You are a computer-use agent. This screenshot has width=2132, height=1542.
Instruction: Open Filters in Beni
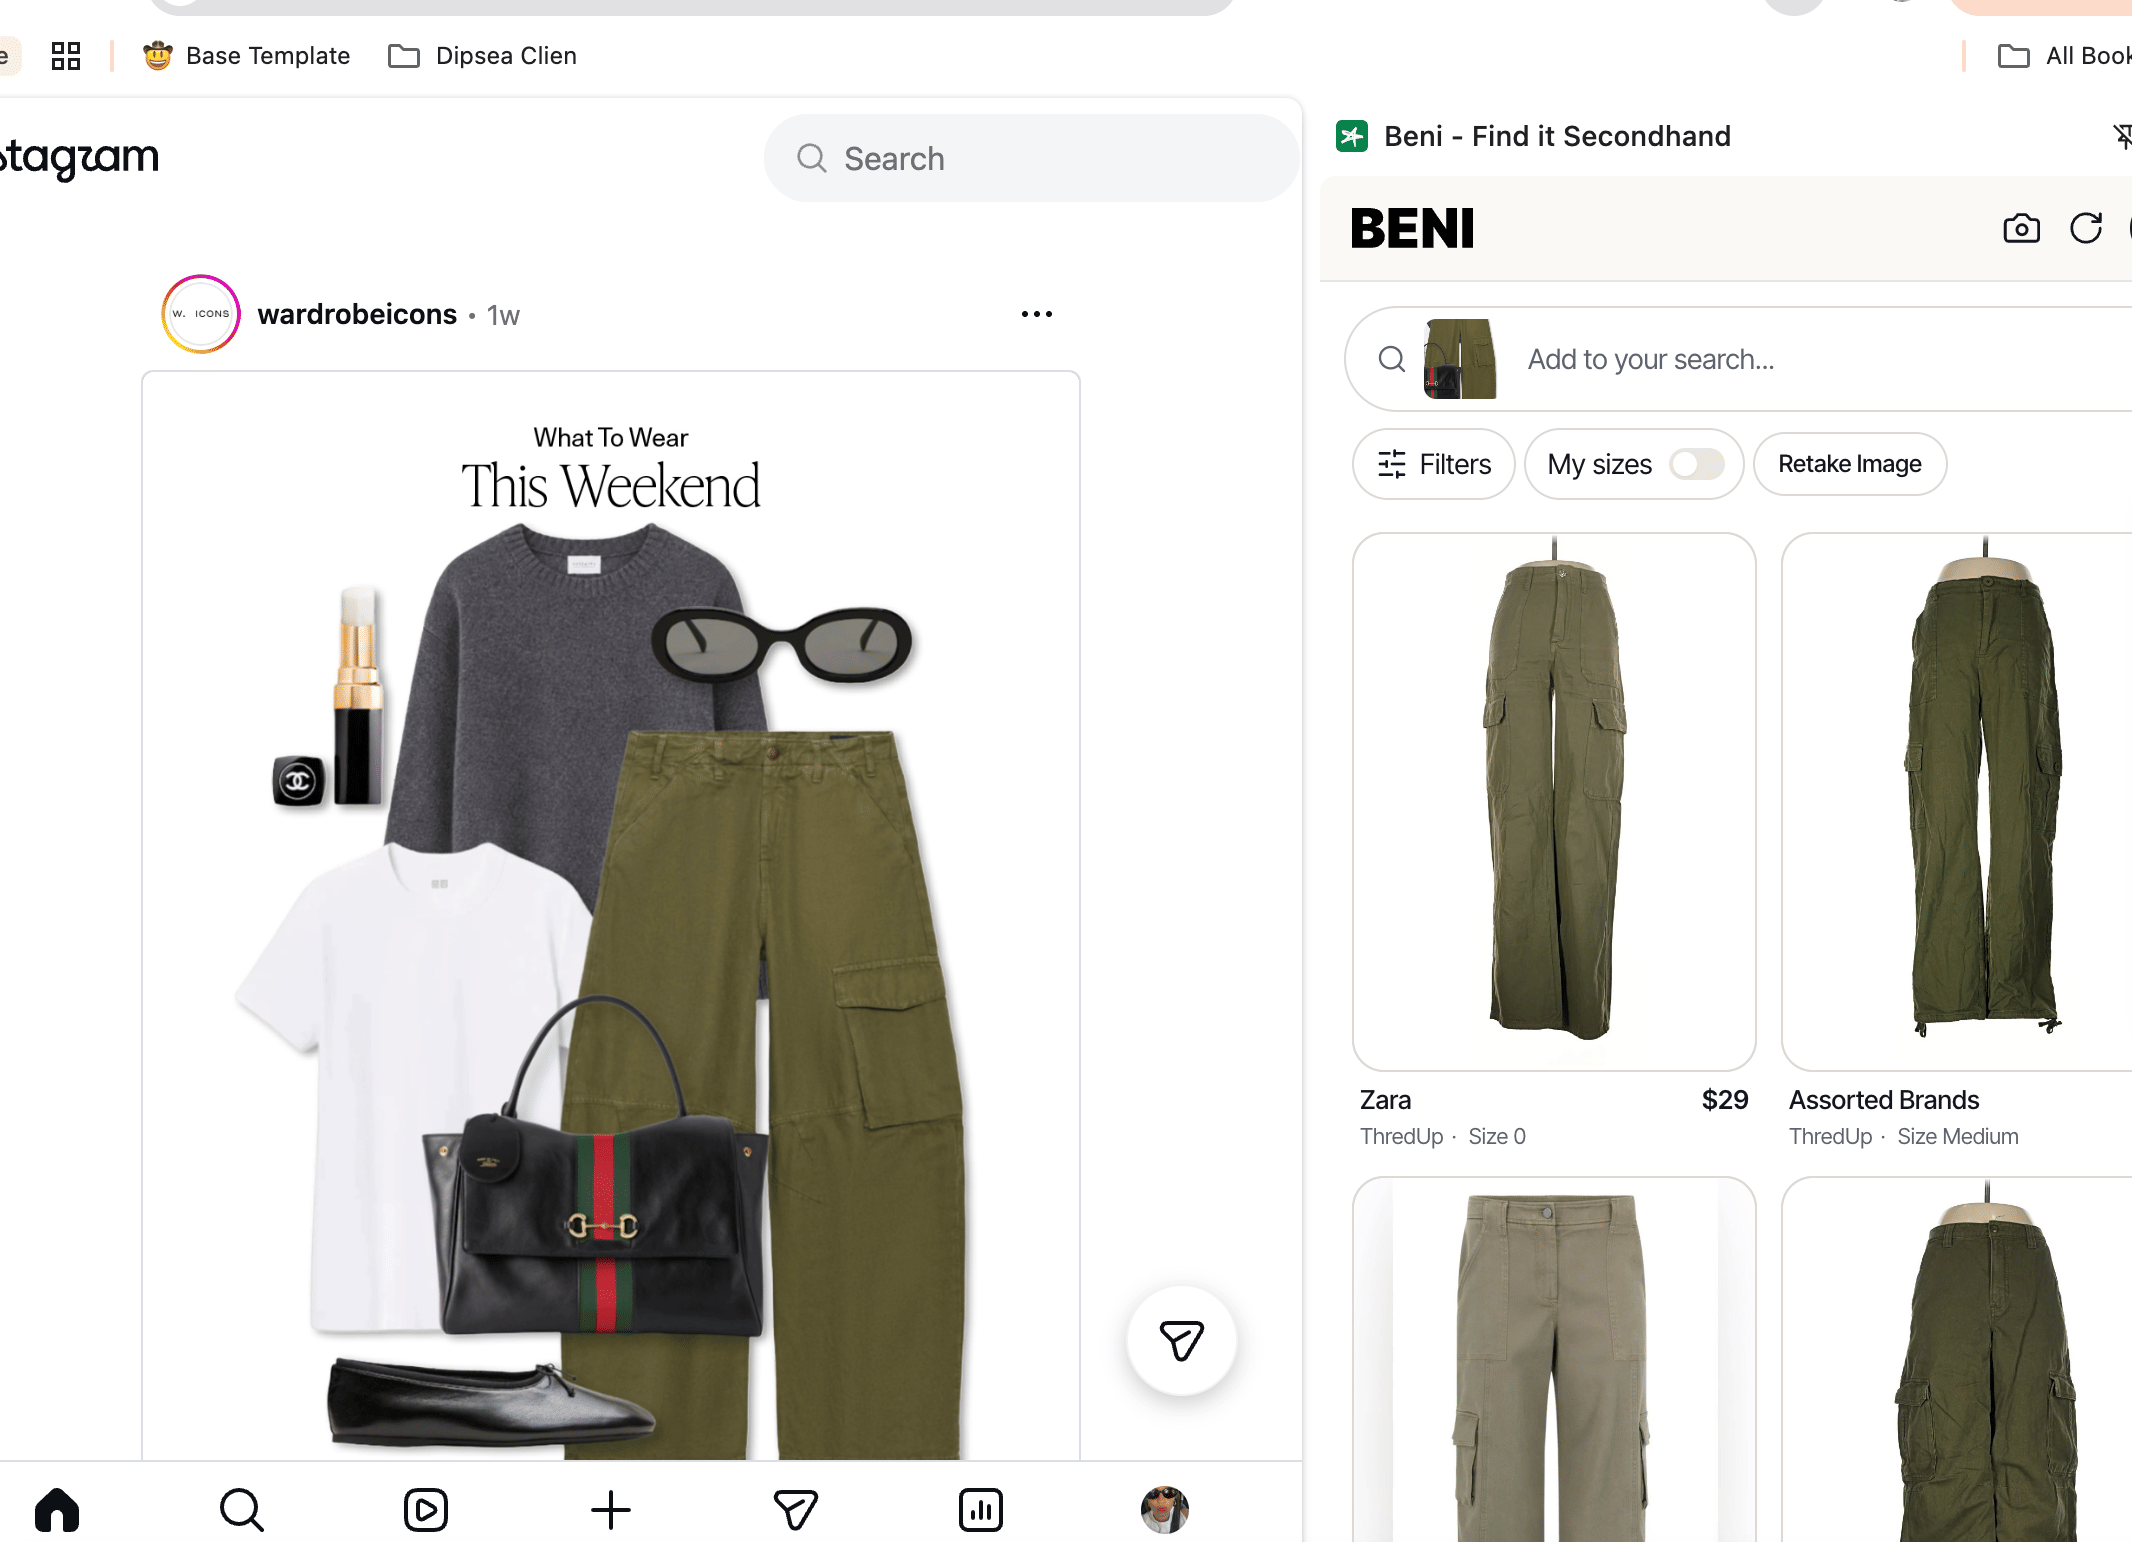[1434, 464]
